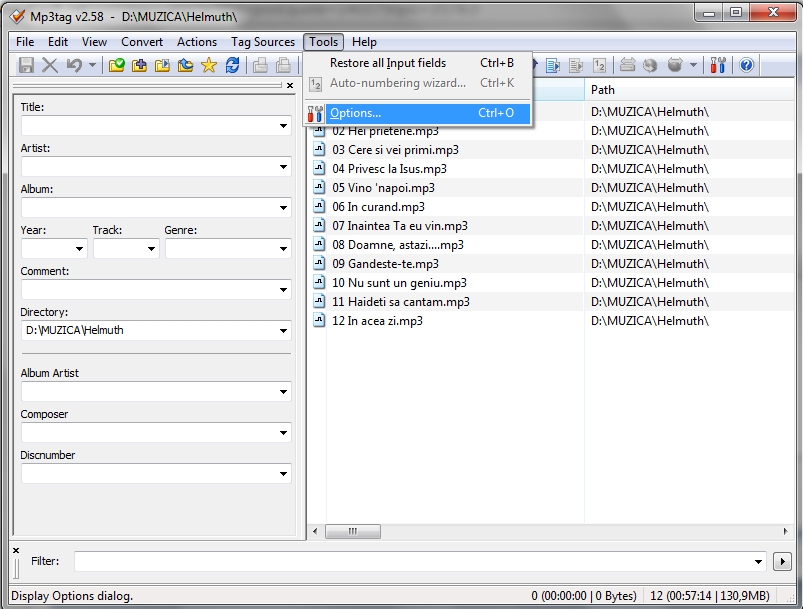Click the Auto-numbering wizard toolbar icon
803x609 pixels.
[600, 65]
